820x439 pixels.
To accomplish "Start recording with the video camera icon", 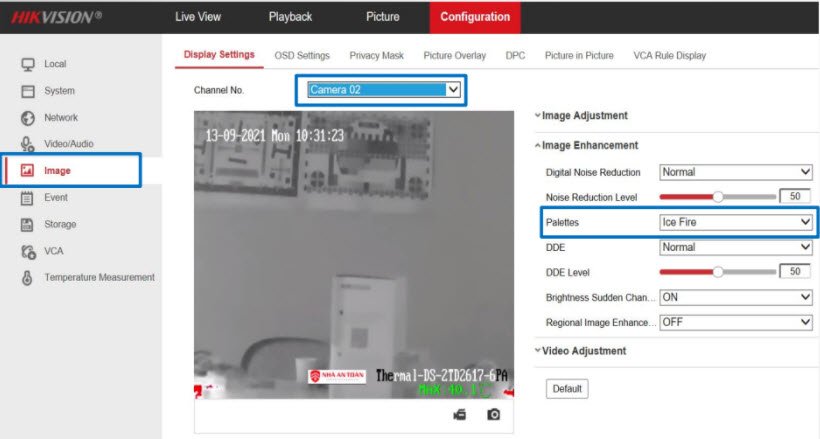I will click(460, 414).
